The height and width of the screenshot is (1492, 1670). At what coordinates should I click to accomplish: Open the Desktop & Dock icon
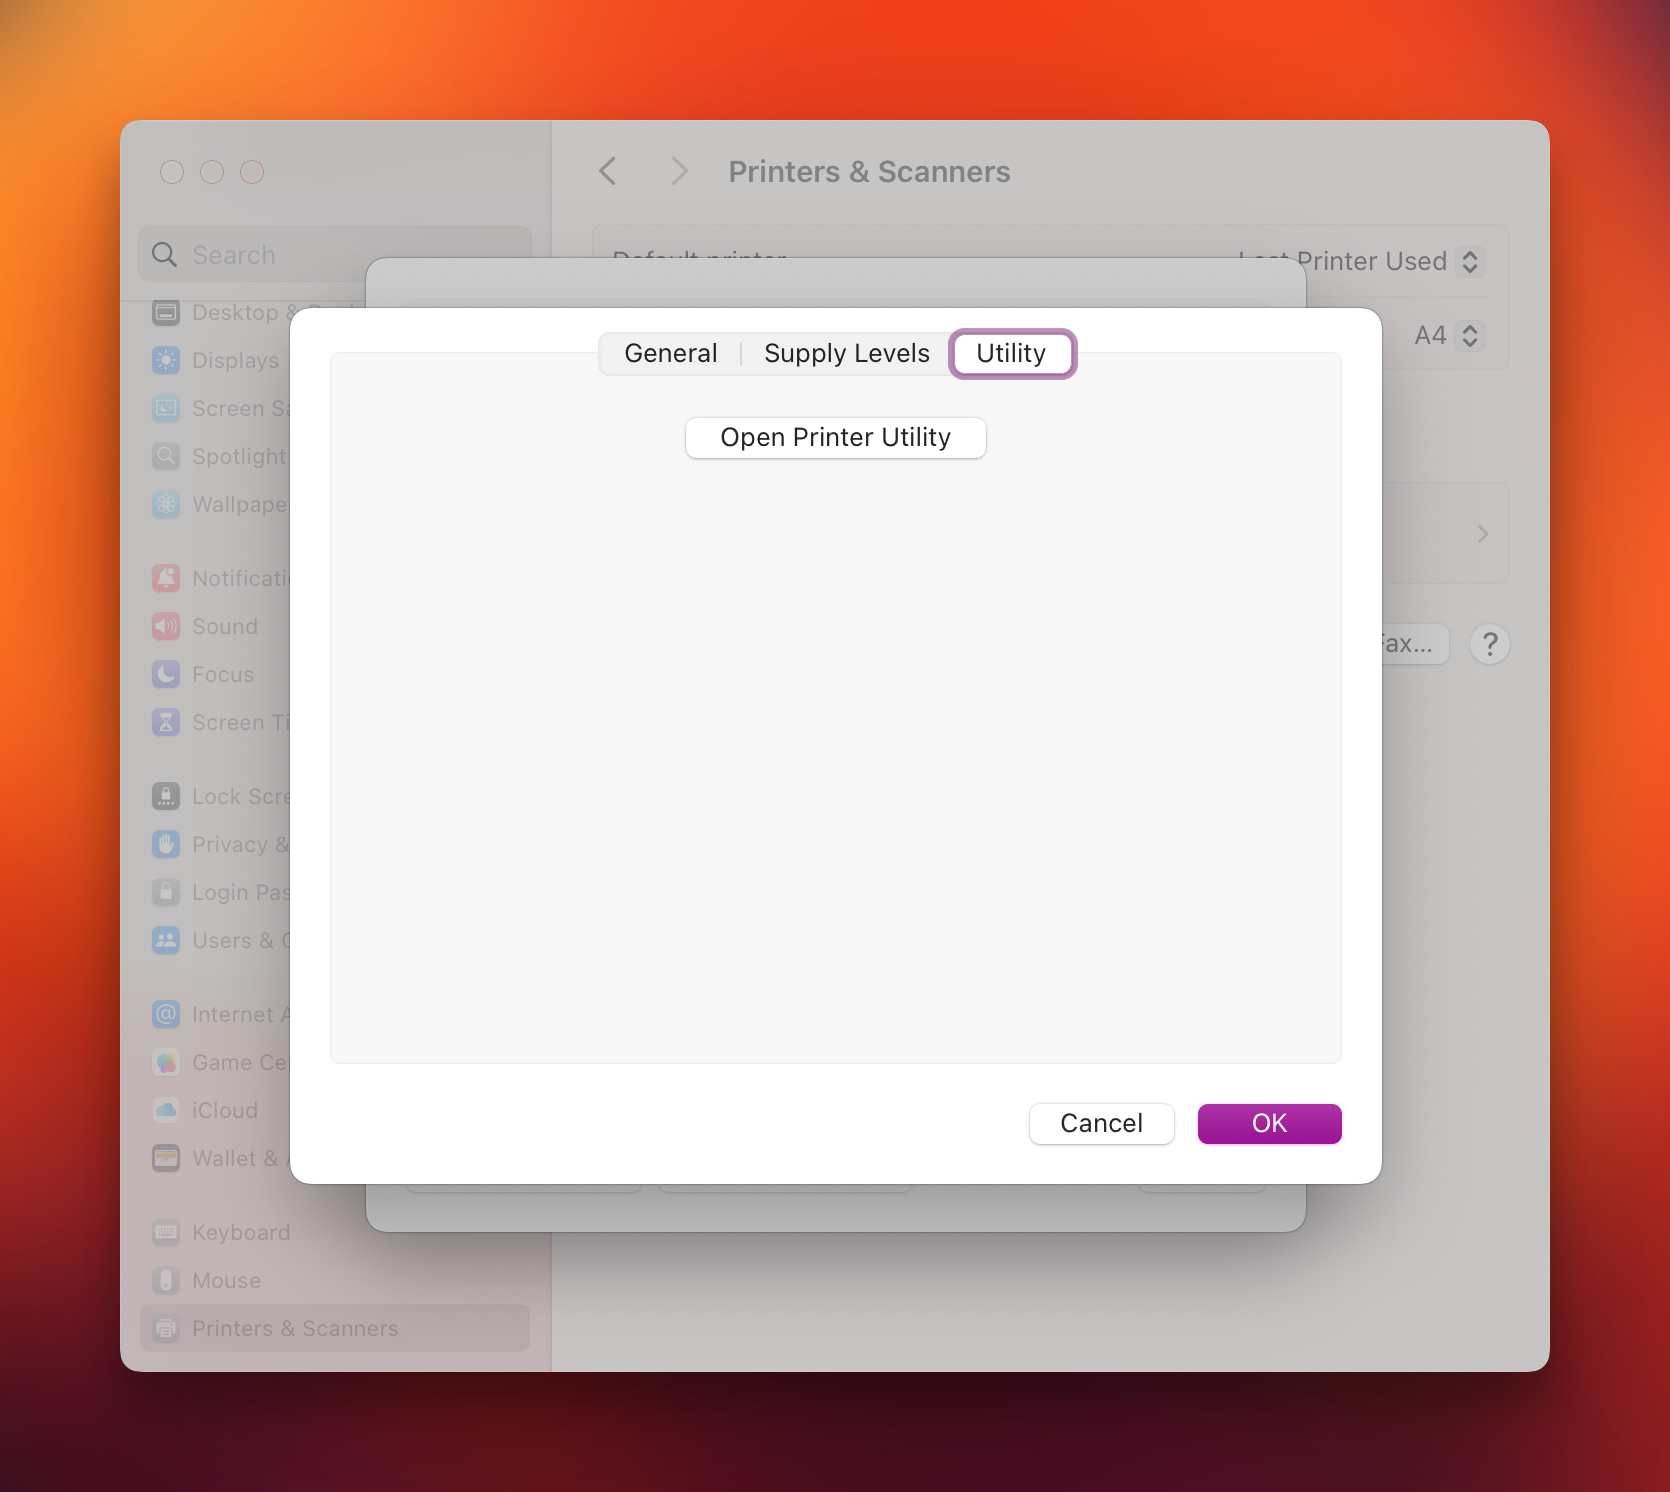(166, 312)
